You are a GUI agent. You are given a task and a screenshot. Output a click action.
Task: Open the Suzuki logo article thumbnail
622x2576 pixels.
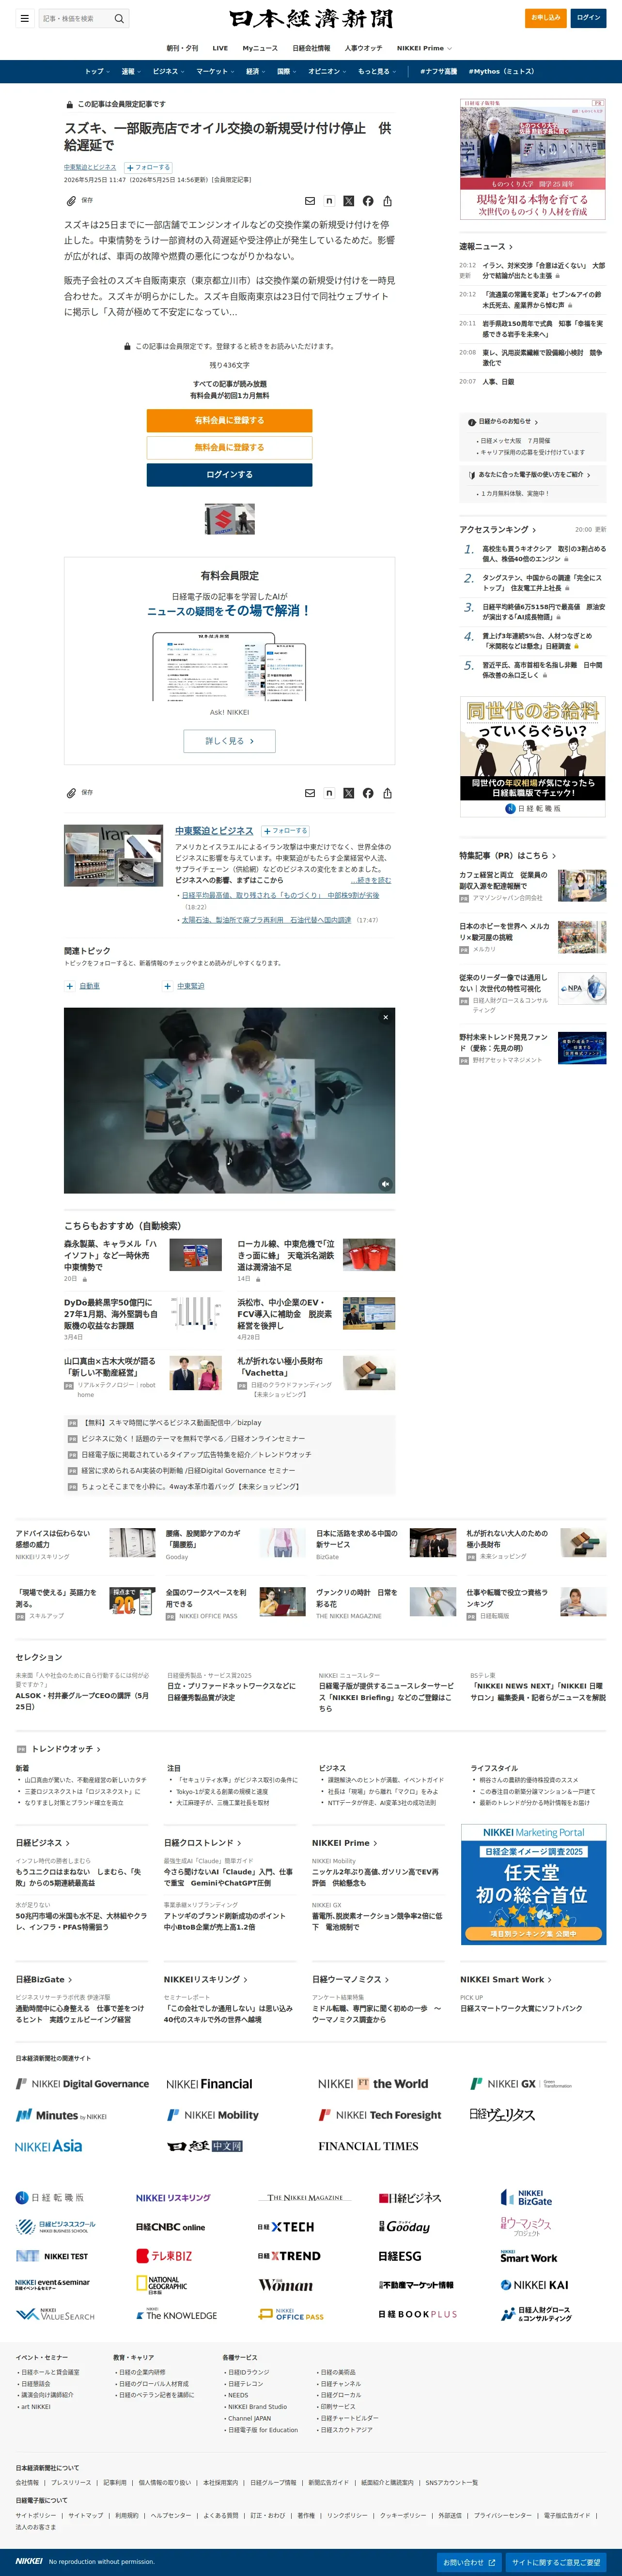(229, 518)
